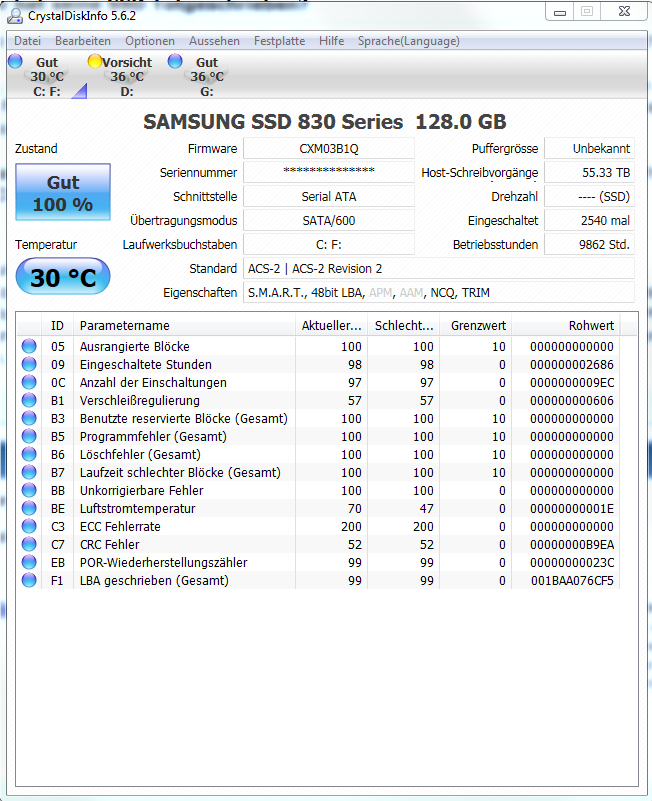
Task: Click the yellow Vorsicht status orb
Action: (x=95, y=61)
